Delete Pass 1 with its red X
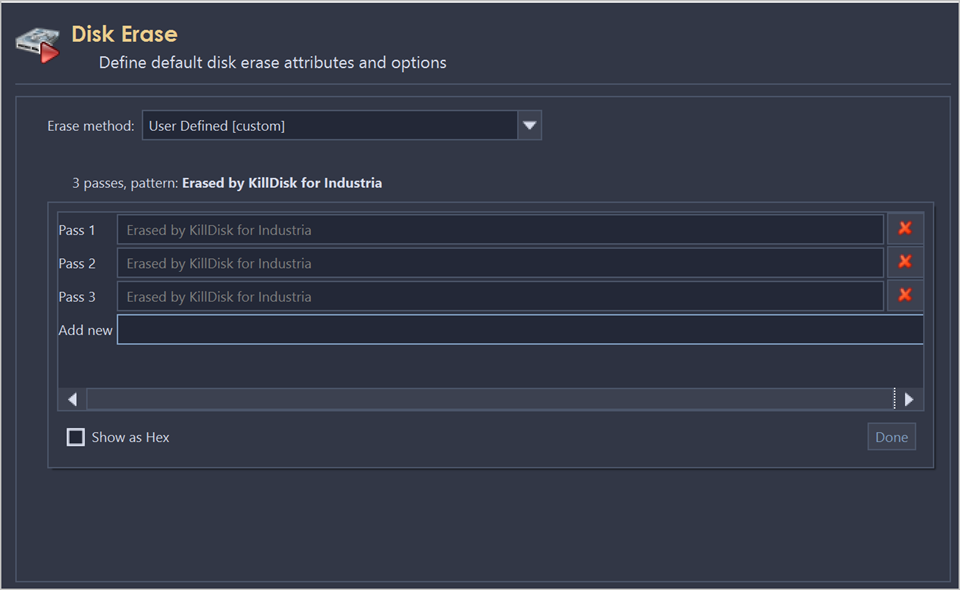The image size is (960, 590). click(904, 229)
